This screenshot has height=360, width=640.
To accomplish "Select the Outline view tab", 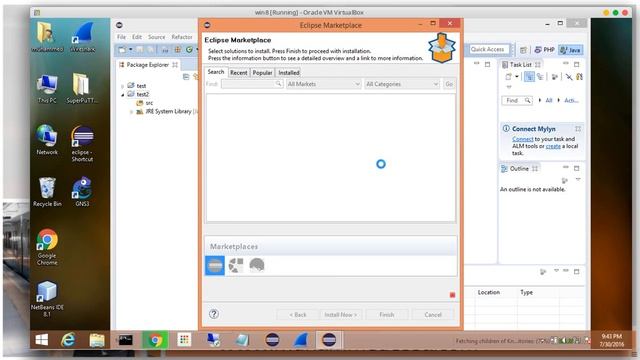I will click(x=519, y=169).
